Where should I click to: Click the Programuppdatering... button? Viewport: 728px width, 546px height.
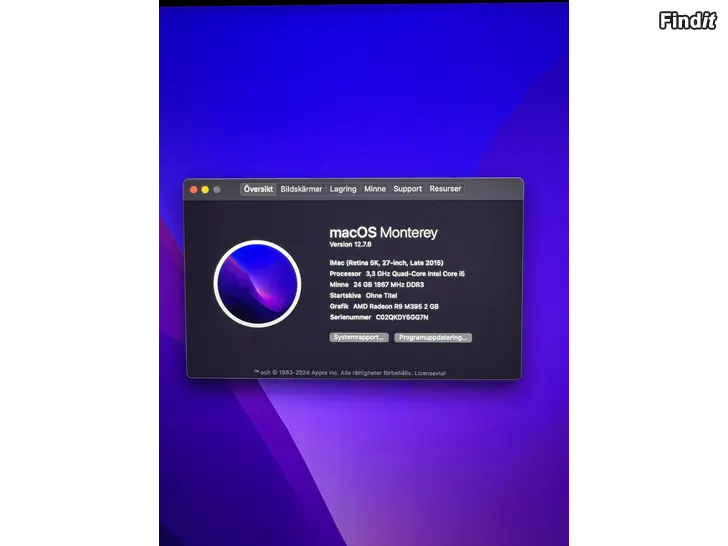[432, 338]
